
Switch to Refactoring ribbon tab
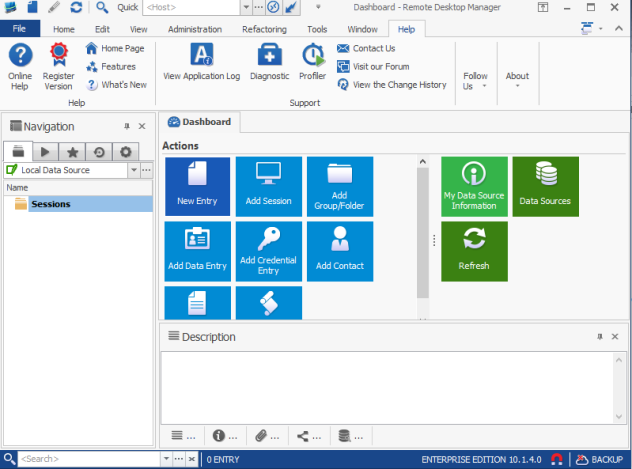point(264,29)
